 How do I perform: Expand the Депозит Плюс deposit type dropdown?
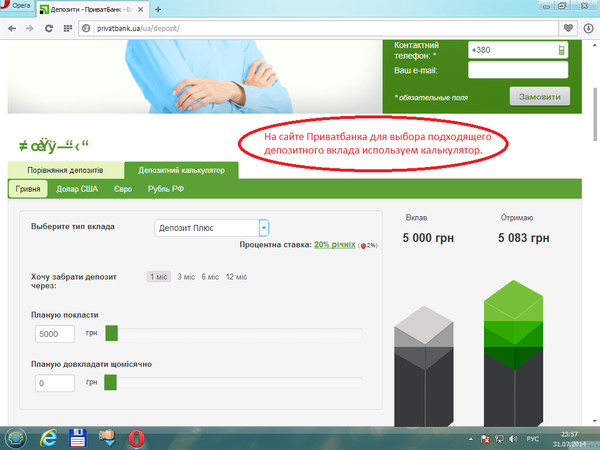[264, 227]
